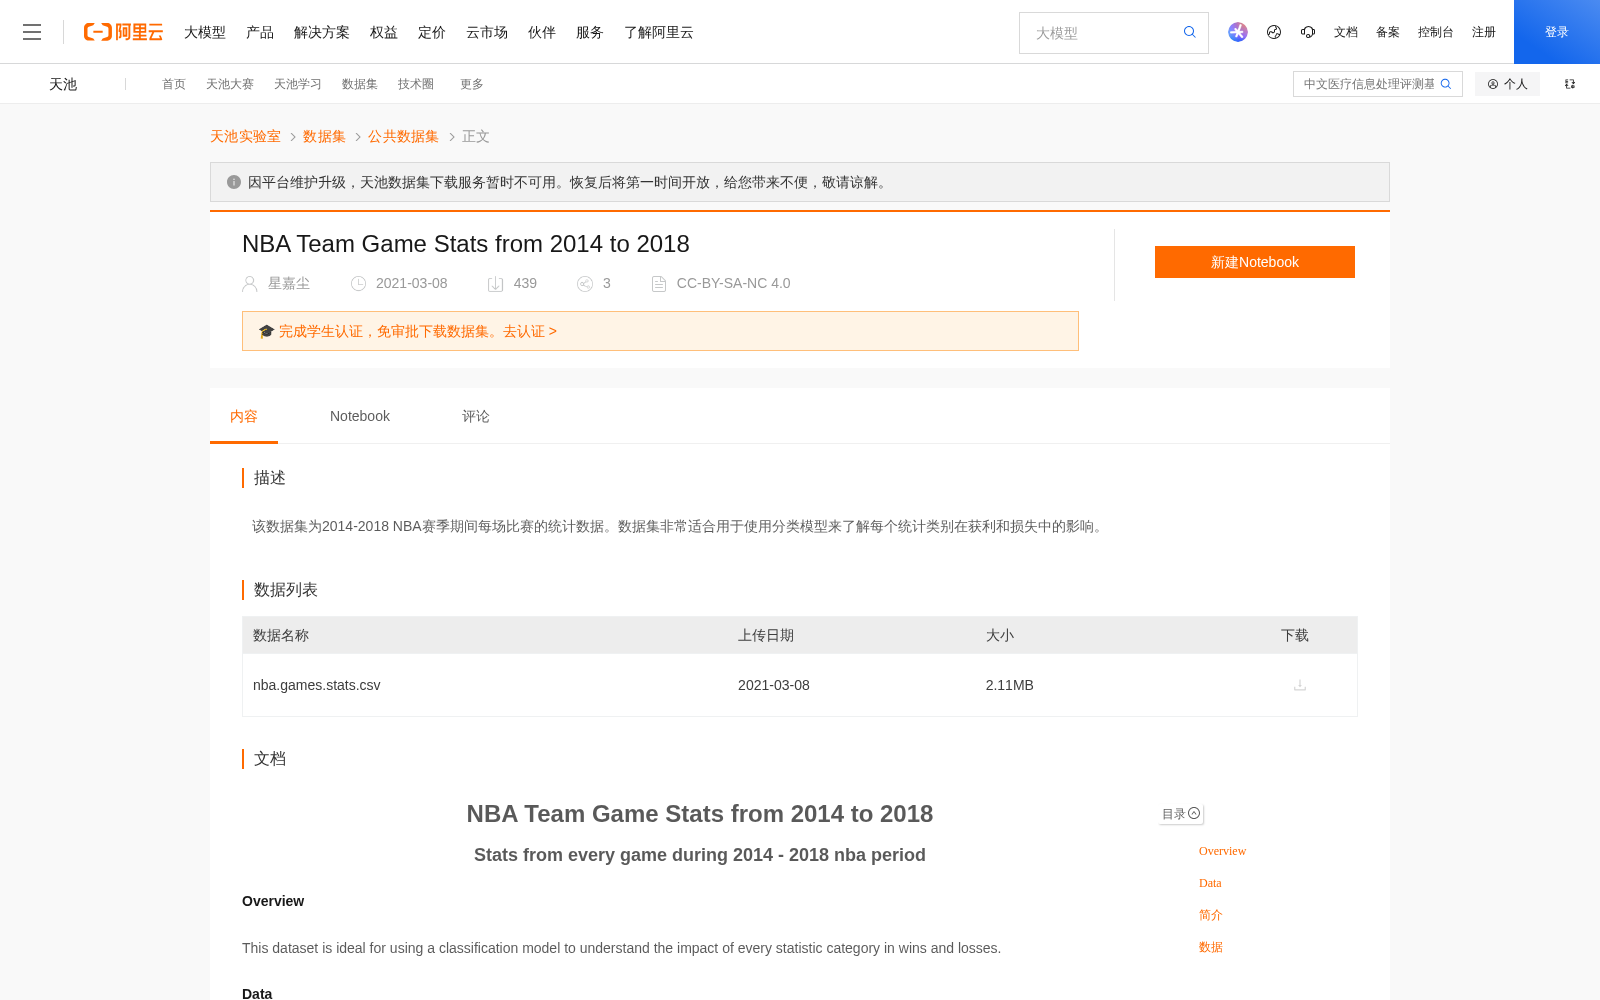The width and height of the screenshot is (1600, 1000).
Task: Jump to 数据 in table of contents
Action: point(1211,947)
